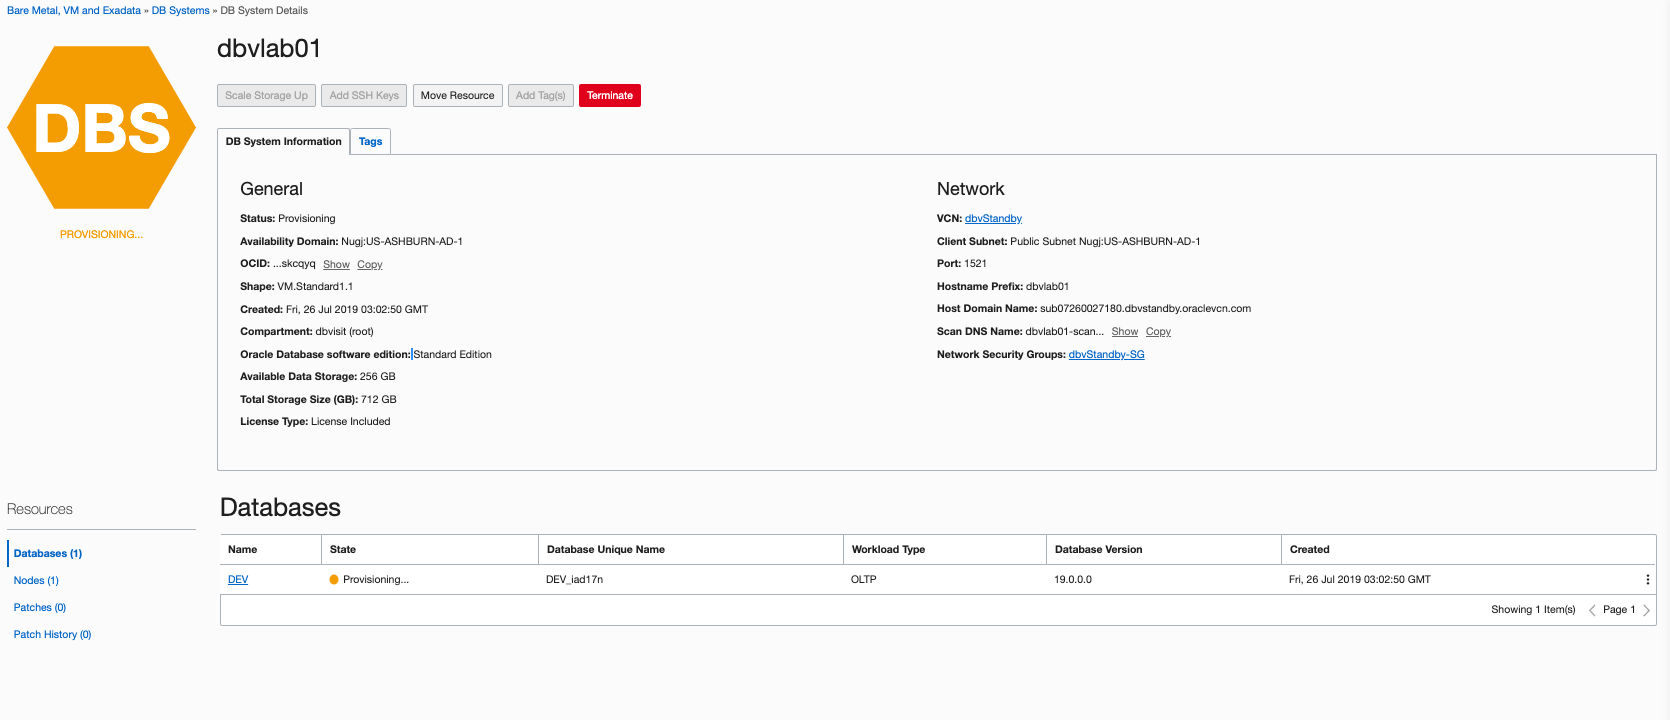The height and width of the screenshot is (720, 1670).
Task: Click the Total Storage Size 712 GB value
Action: tap(379, 400)
